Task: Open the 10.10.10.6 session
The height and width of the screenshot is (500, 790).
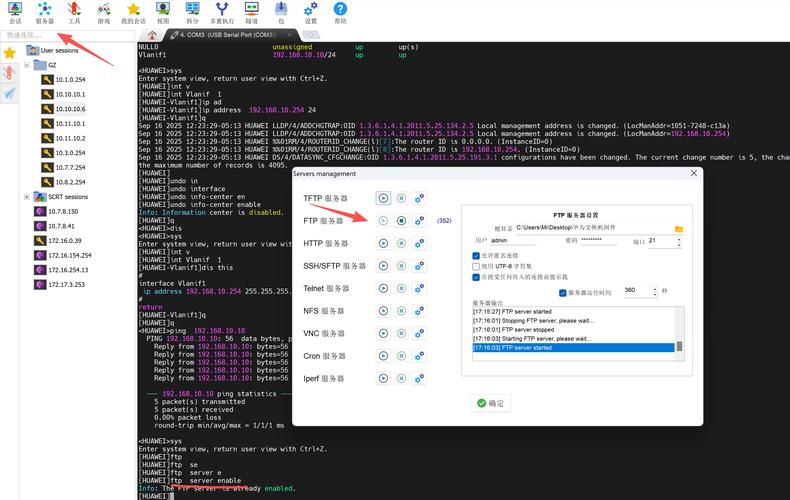Action: point(70,109)
